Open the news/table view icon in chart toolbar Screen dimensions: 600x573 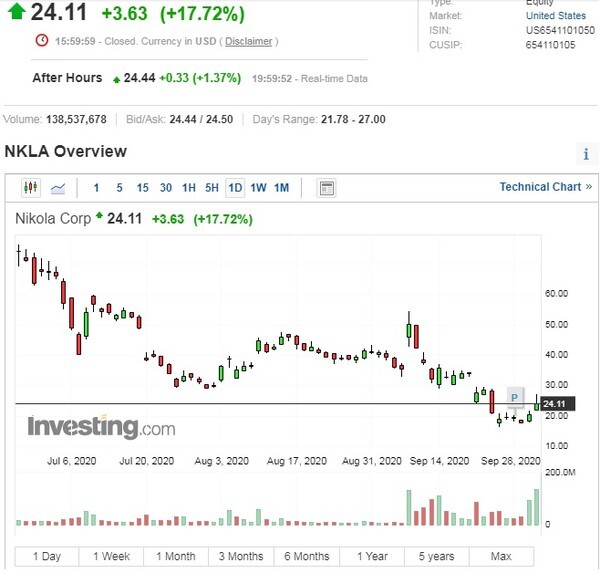(x=326, y=188)
